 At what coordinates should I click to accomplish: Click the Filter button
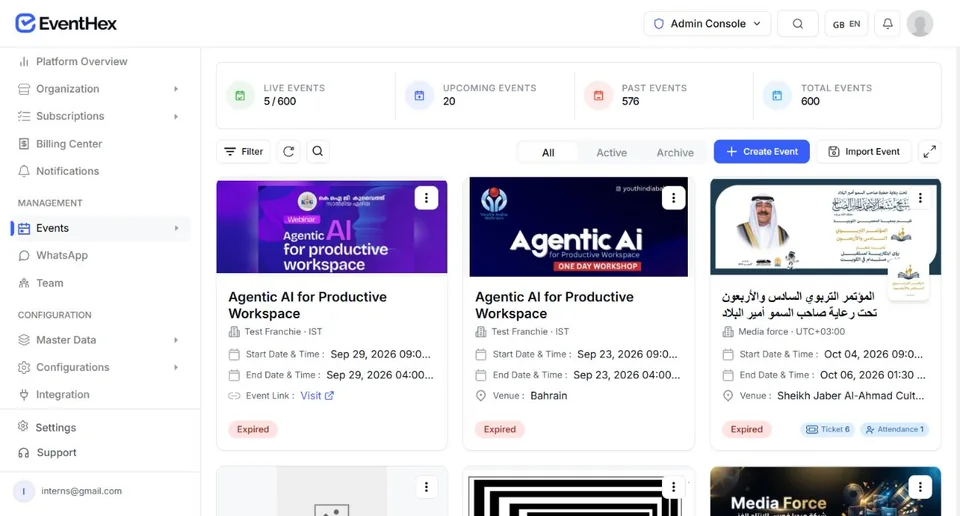(243, 151)
